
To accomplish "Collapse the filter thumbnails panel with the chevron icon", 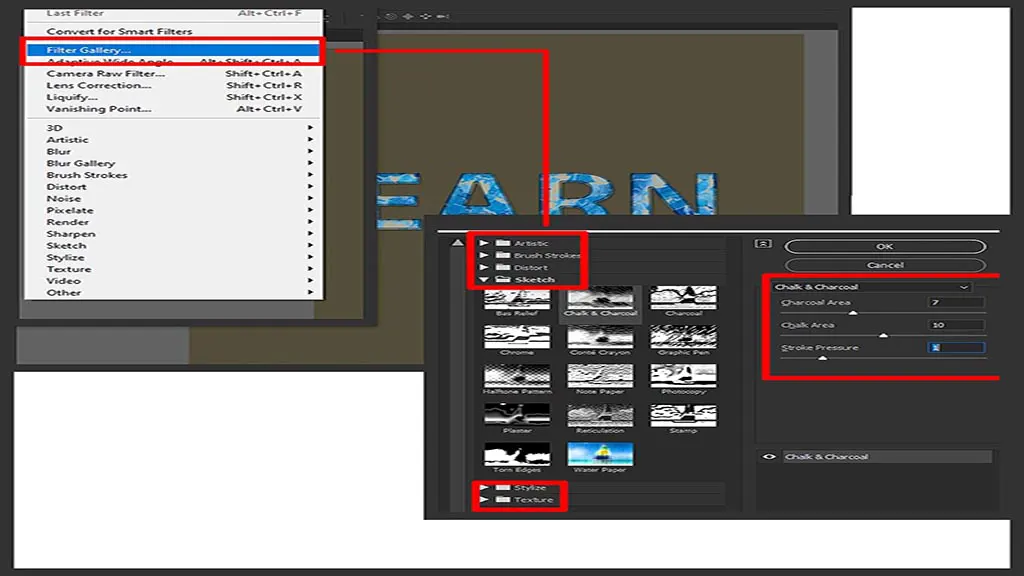I will [763, 244].
